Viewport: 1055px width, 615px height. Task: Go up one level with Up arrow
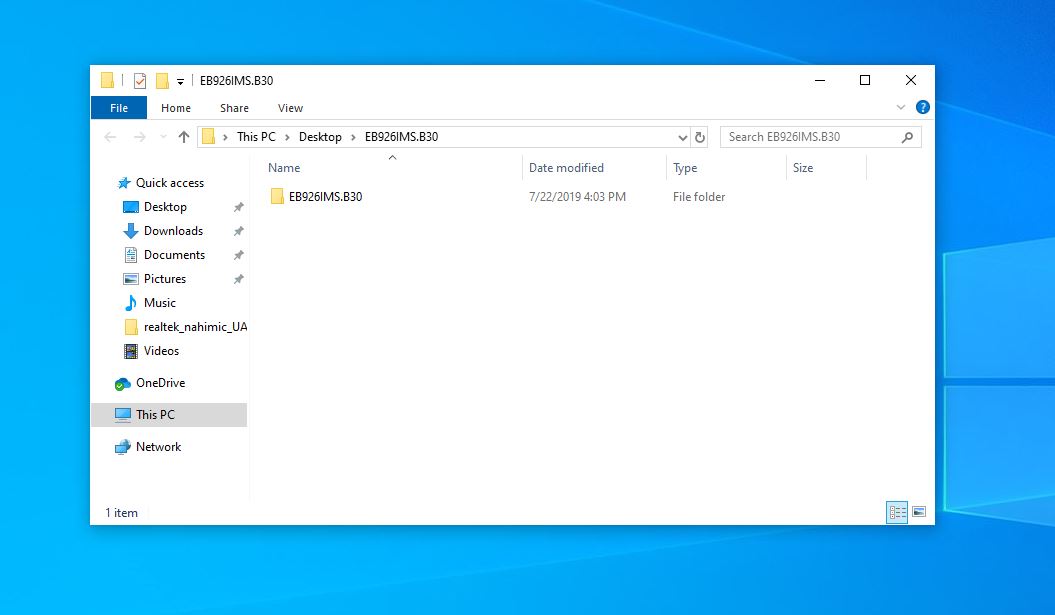click(x=184, y=137)
